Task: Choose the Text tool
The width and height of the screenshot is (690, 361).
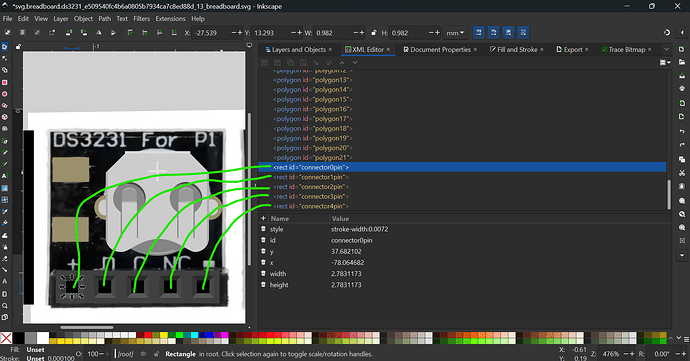Action: (5, 176)
